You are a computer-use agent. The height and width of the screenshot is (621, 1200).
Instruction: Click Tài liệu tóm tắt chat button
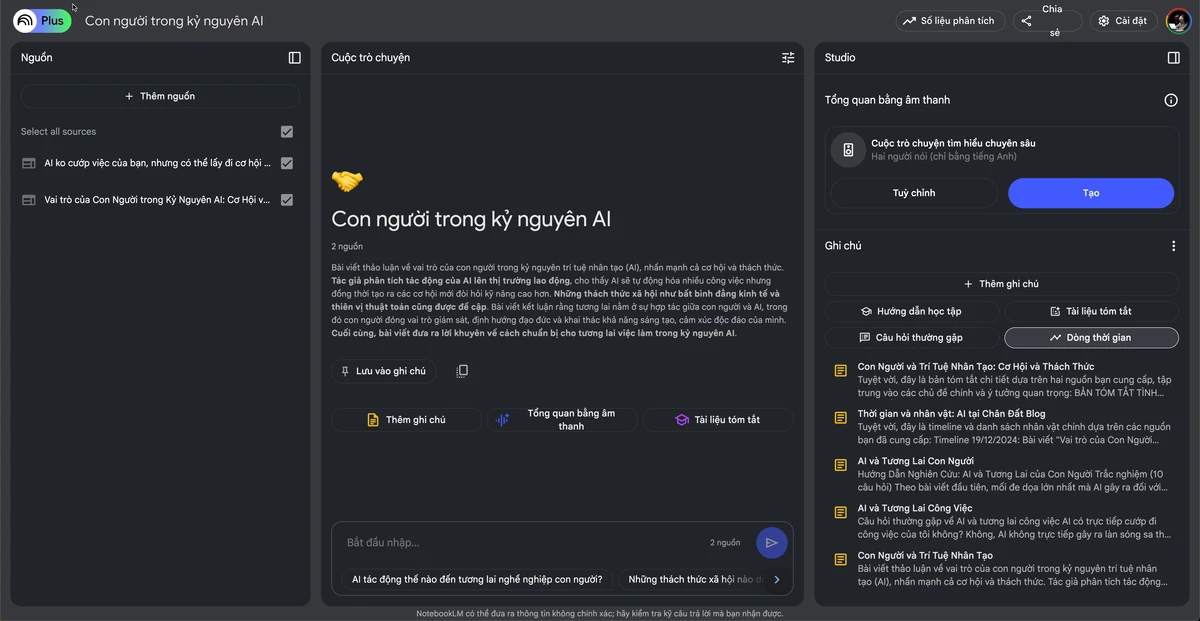click(x=718, y=420)
